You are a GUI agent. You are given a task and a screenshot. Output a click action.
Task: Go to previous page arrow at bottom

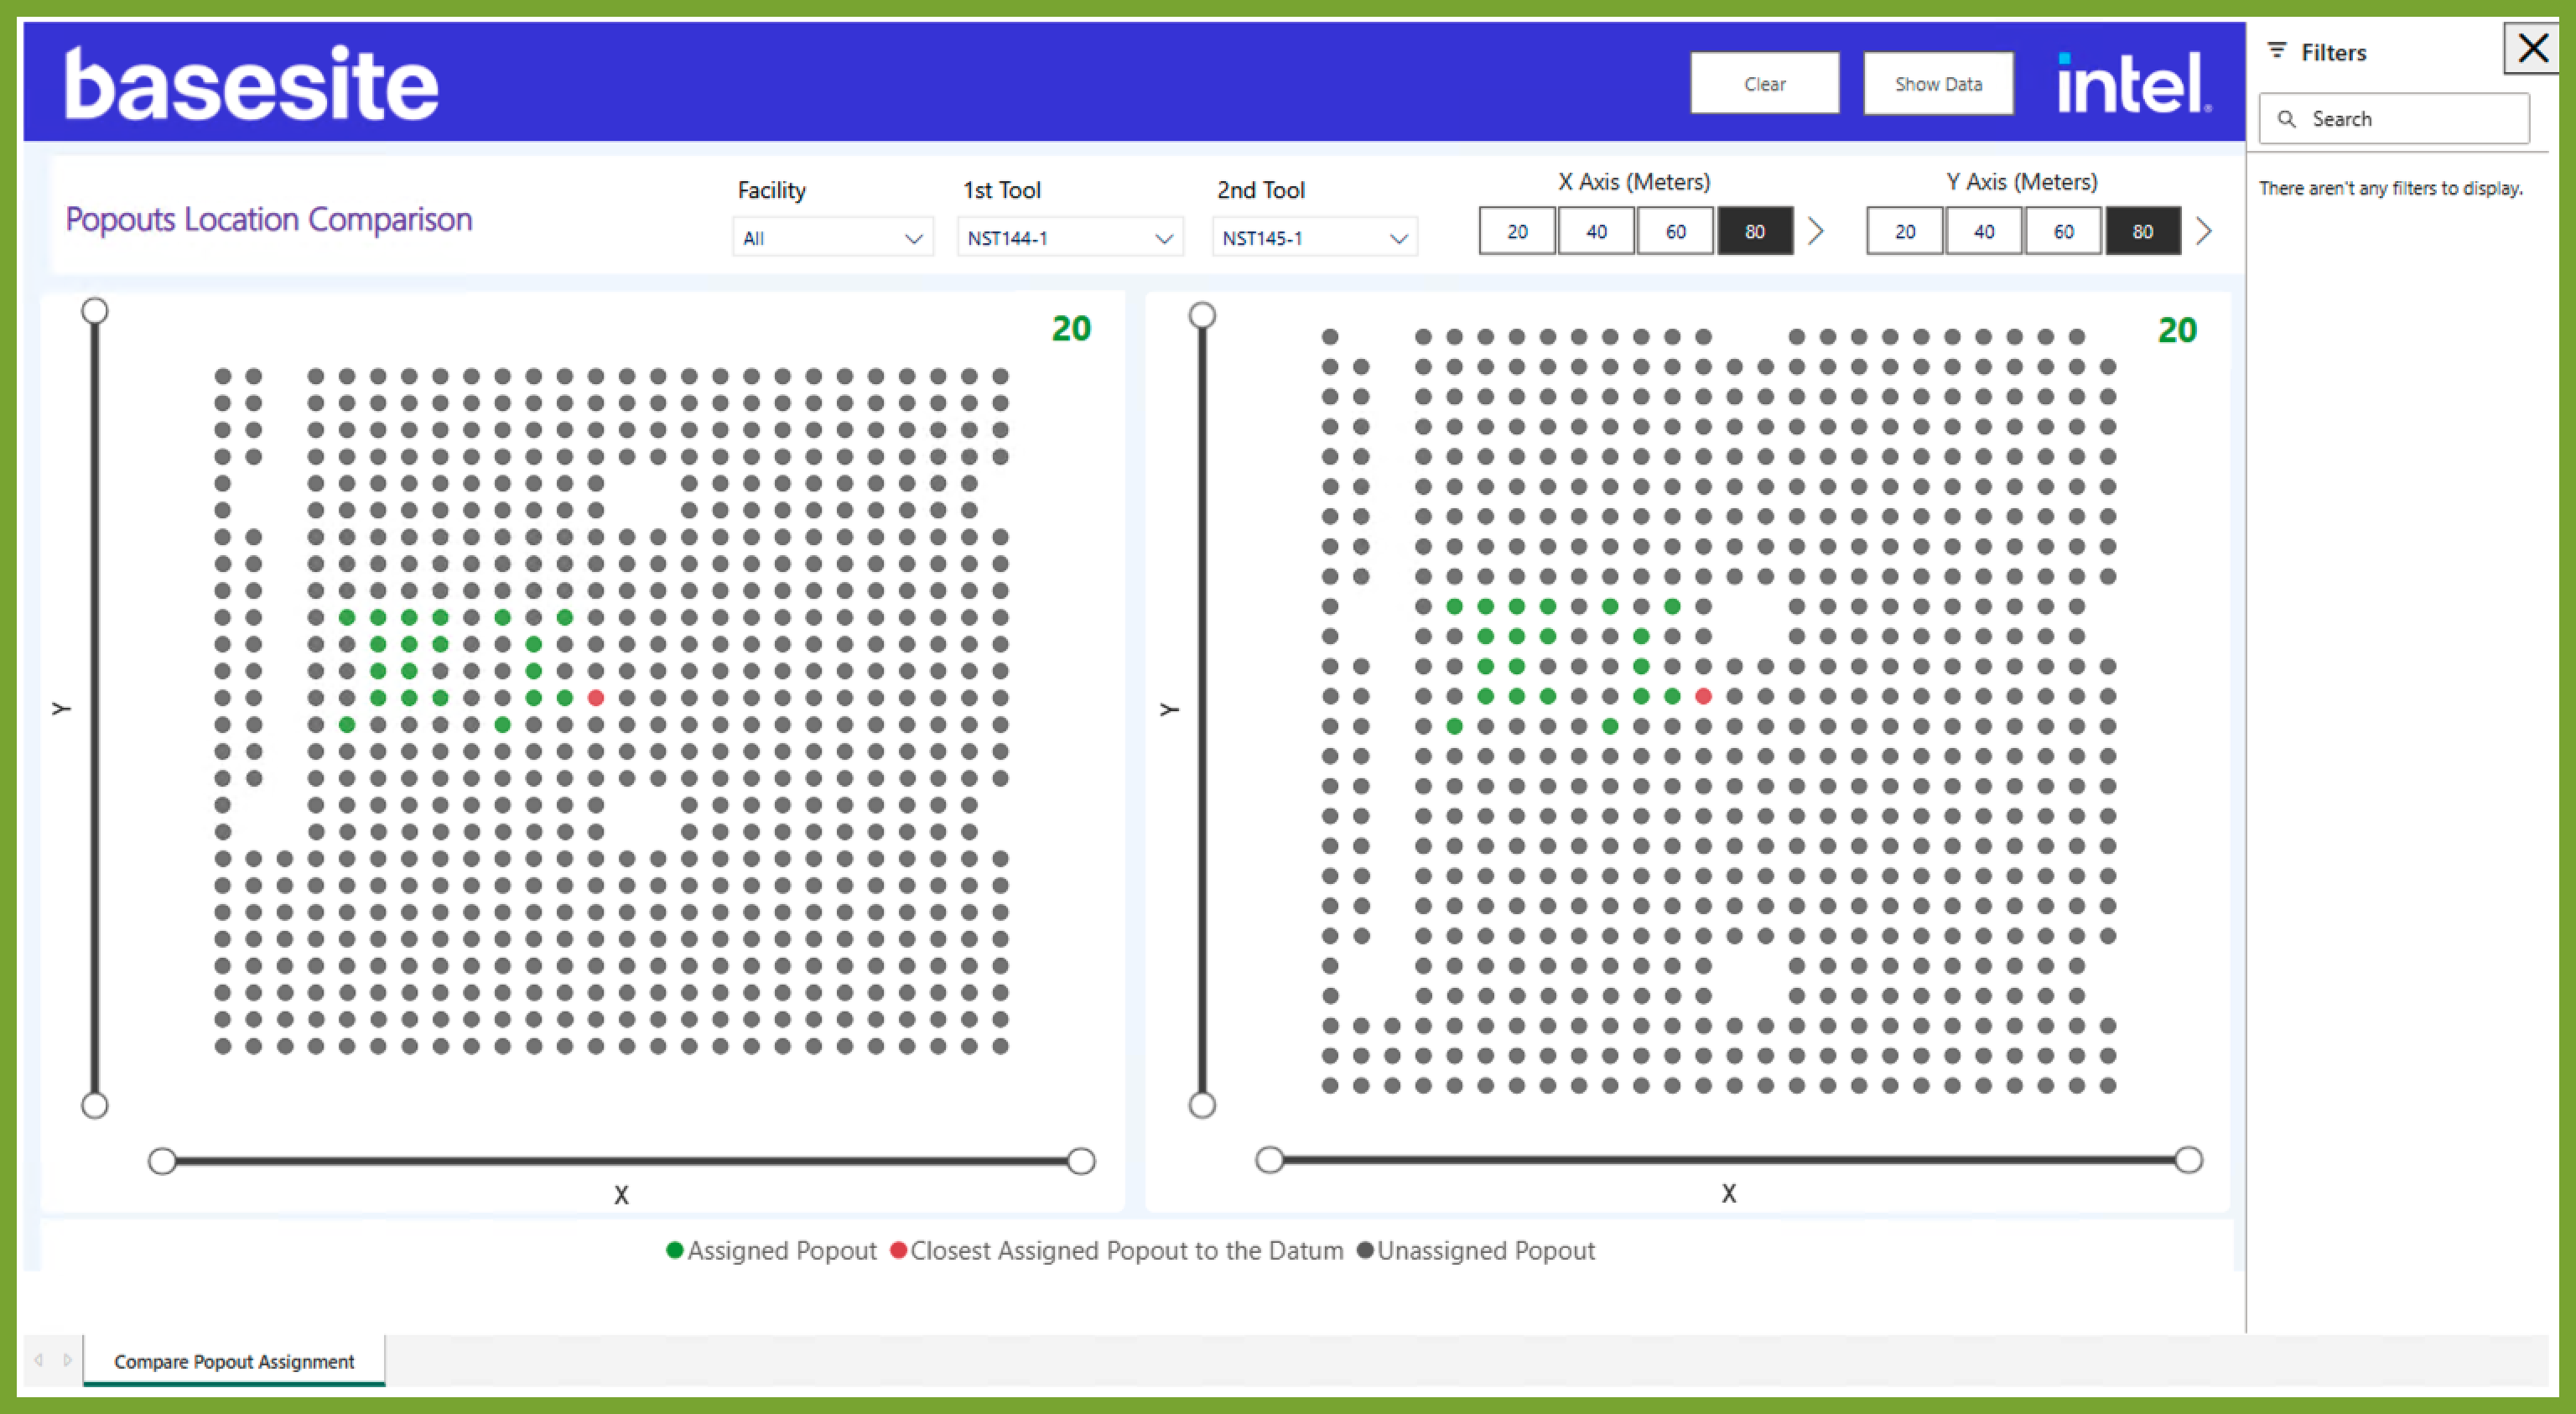39,1360
